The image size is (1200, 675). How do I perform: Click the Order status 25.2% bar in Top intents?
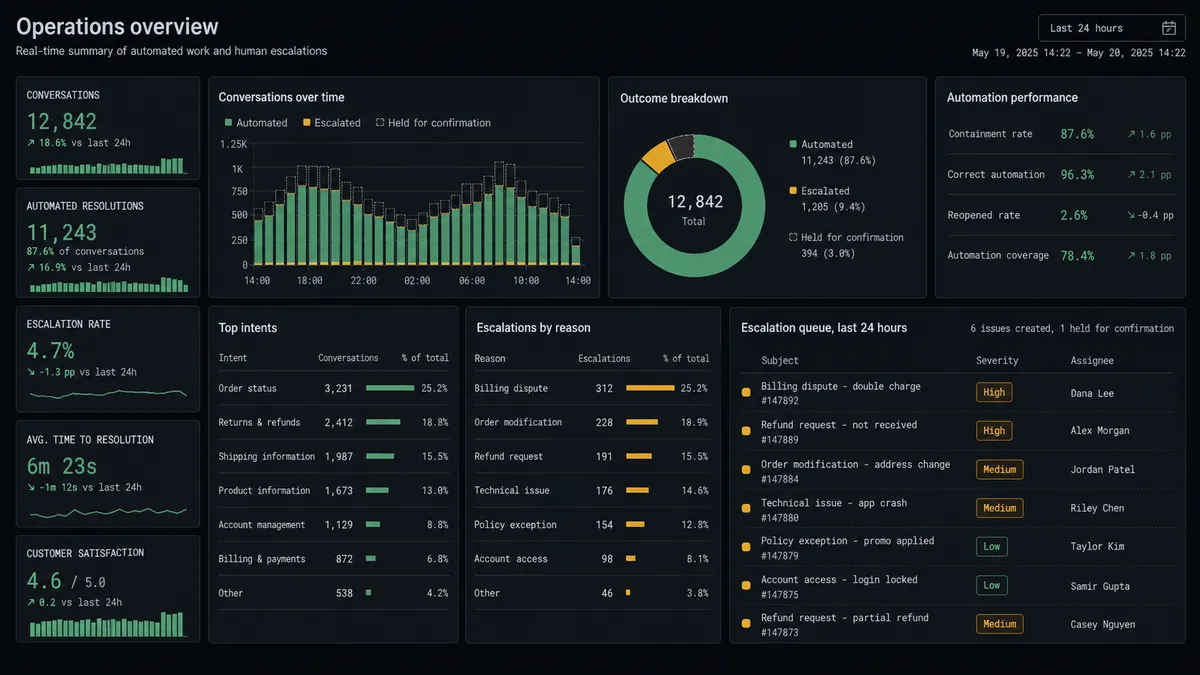[x=390, y=388]
